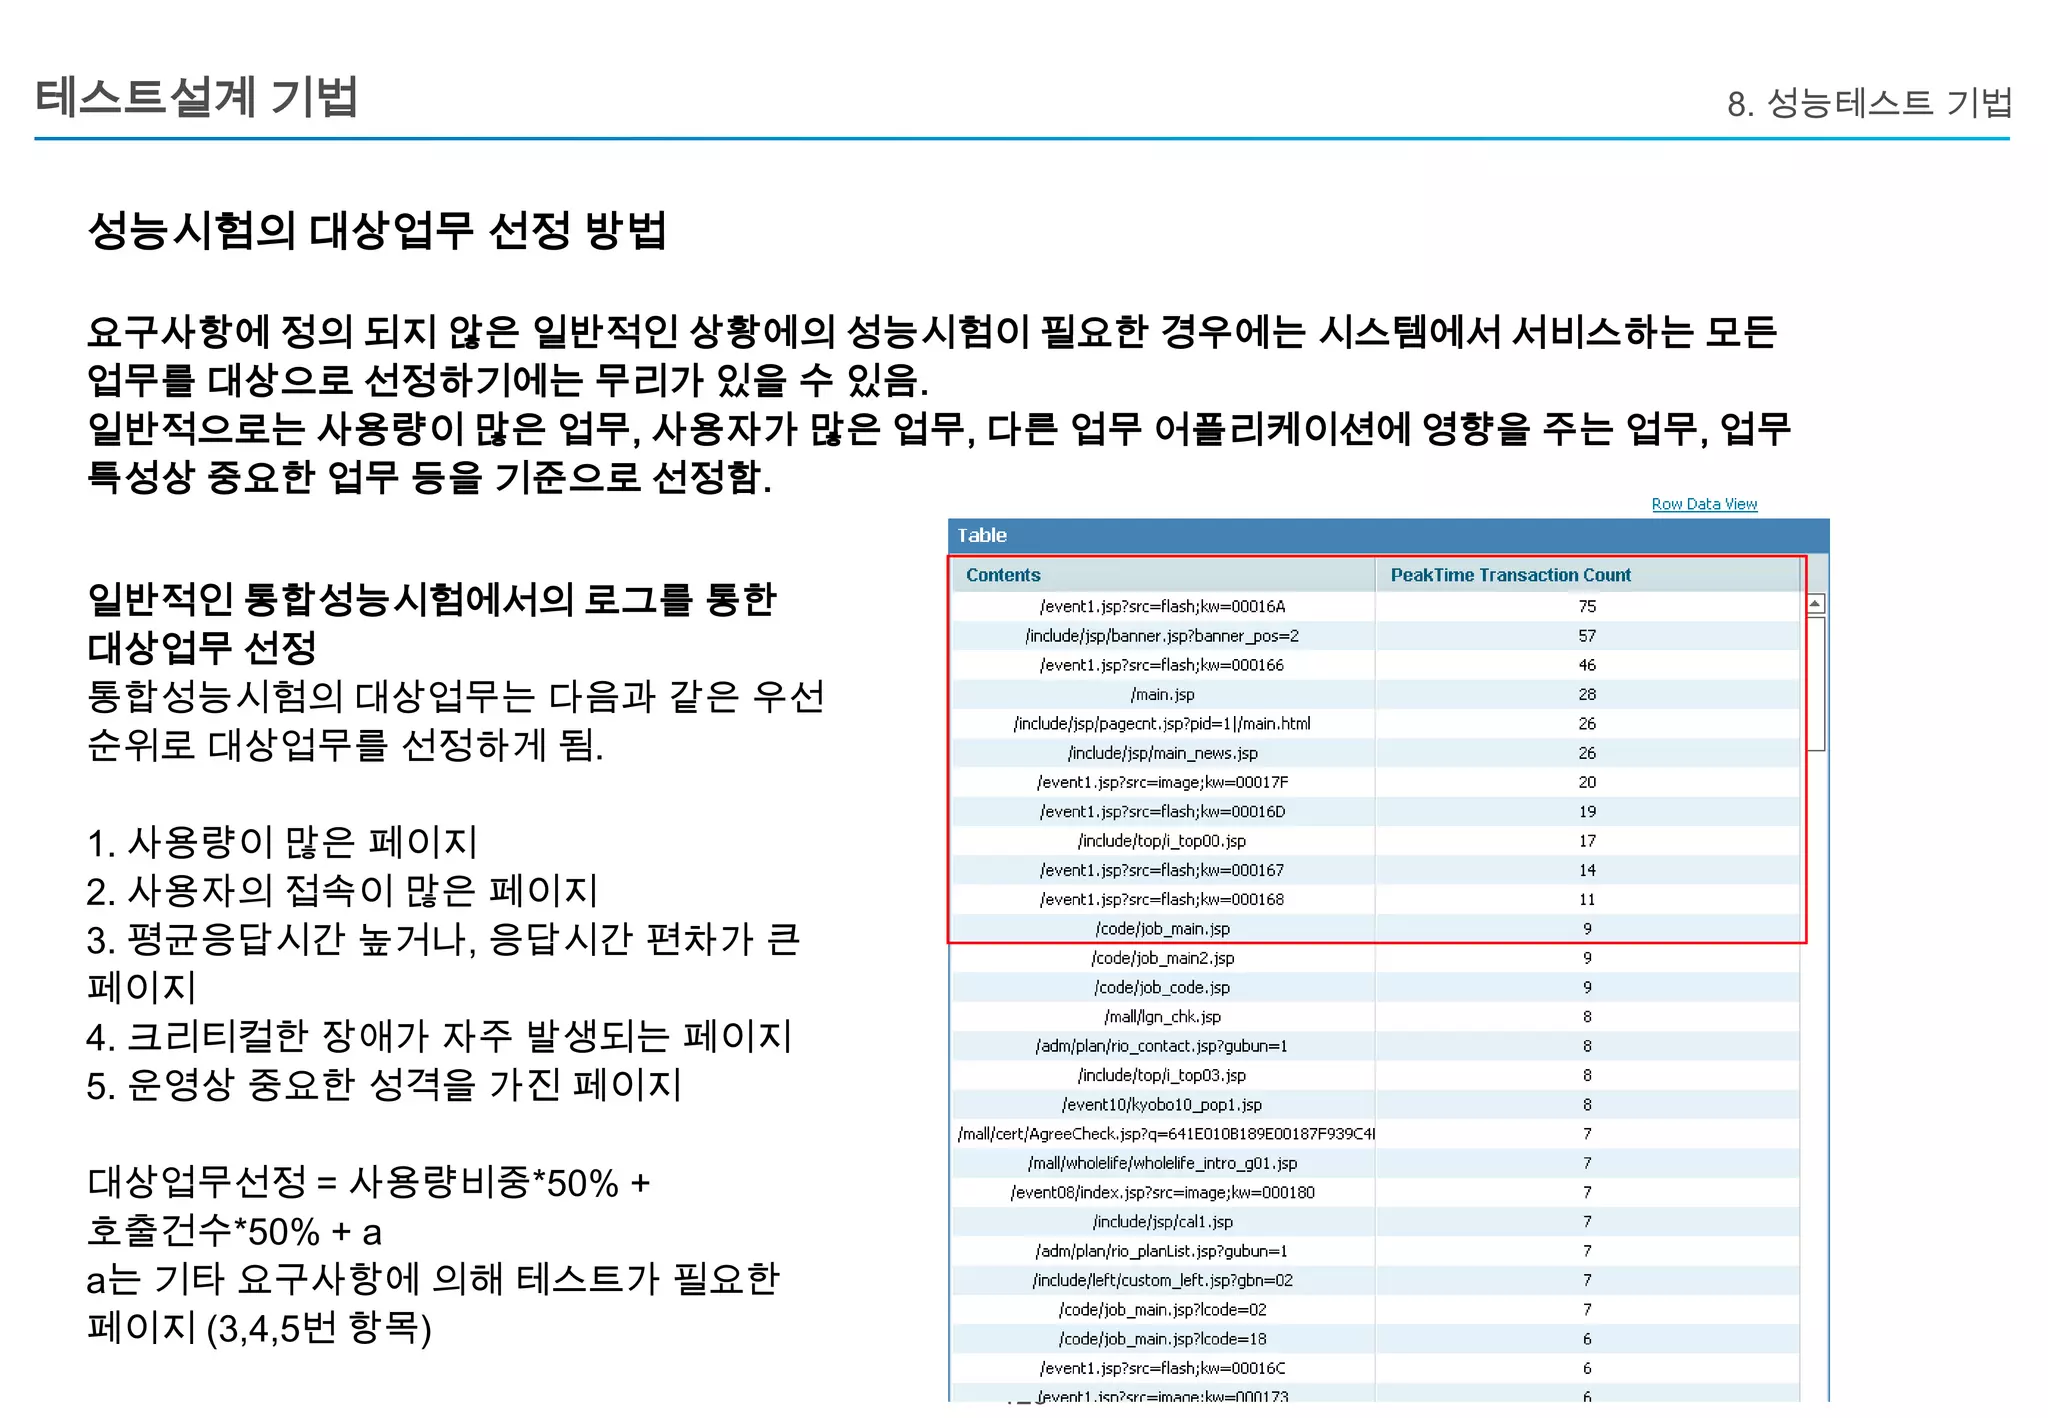2048x1418 pixels.
Task: Select row /event1.jsp?src=flash;kw=00016A
Action: tap(1376, 606)
